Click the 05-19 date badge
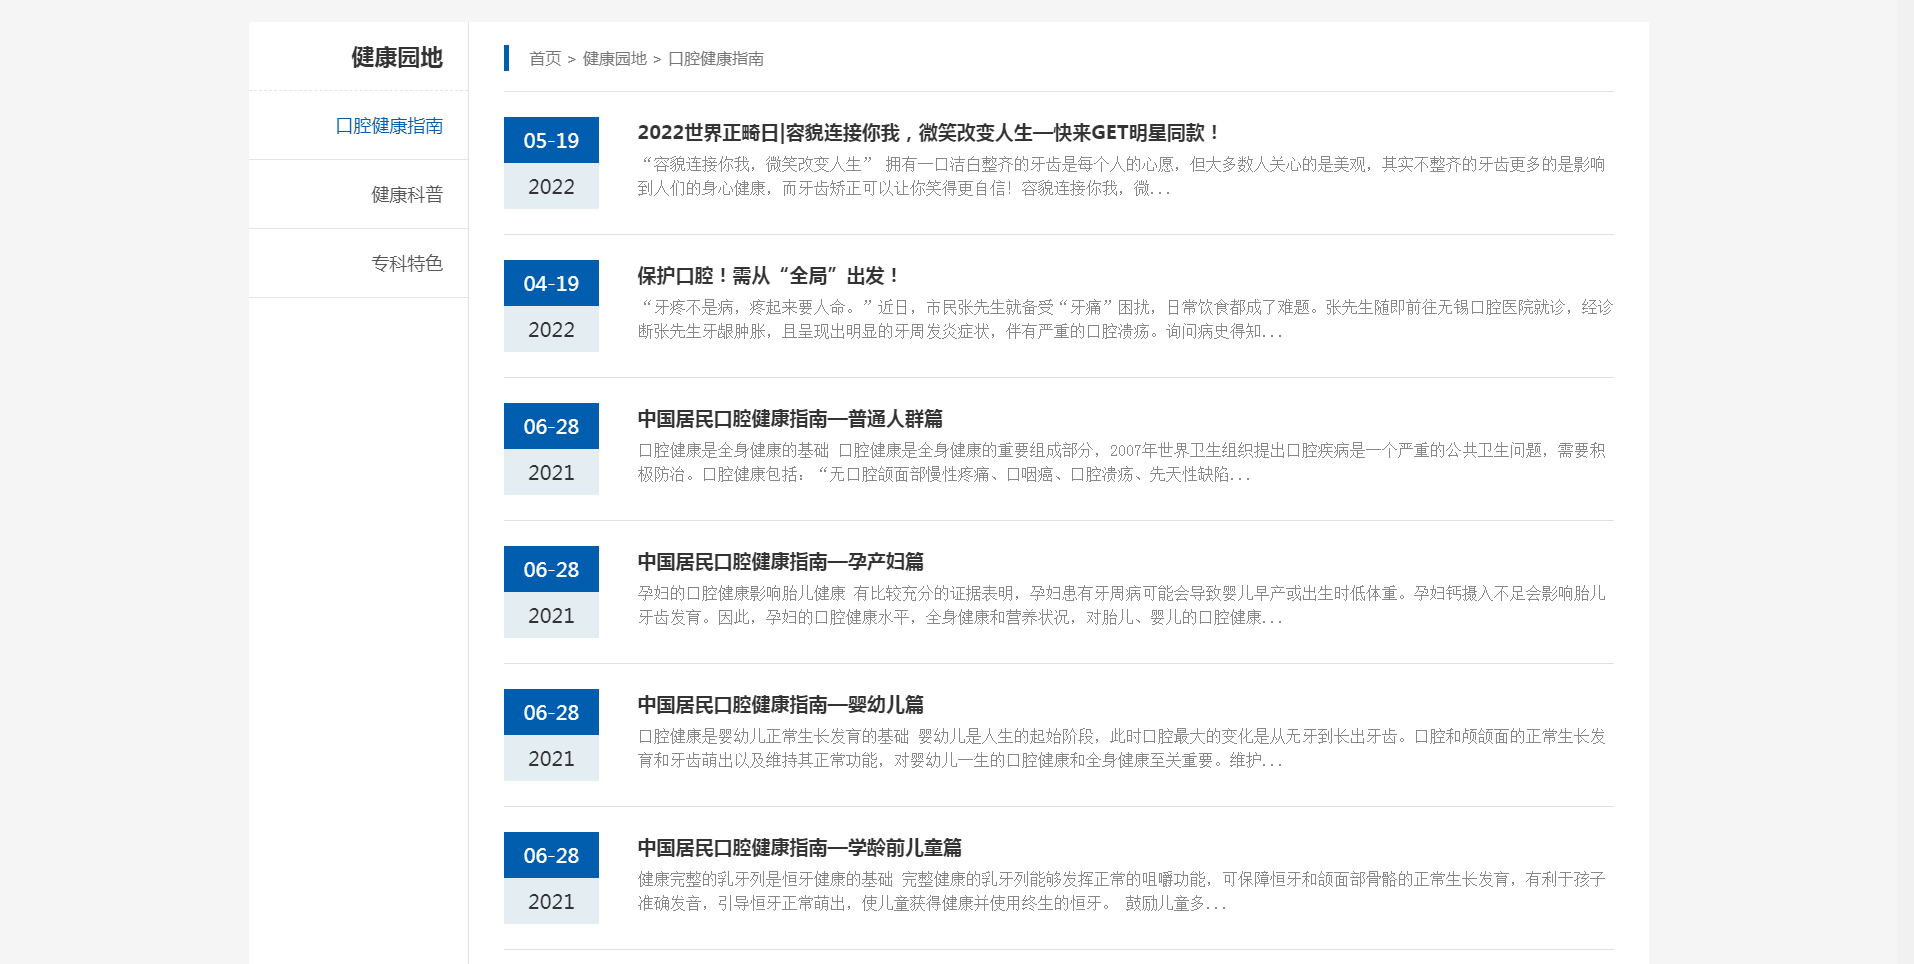 [x=551, y=141]
